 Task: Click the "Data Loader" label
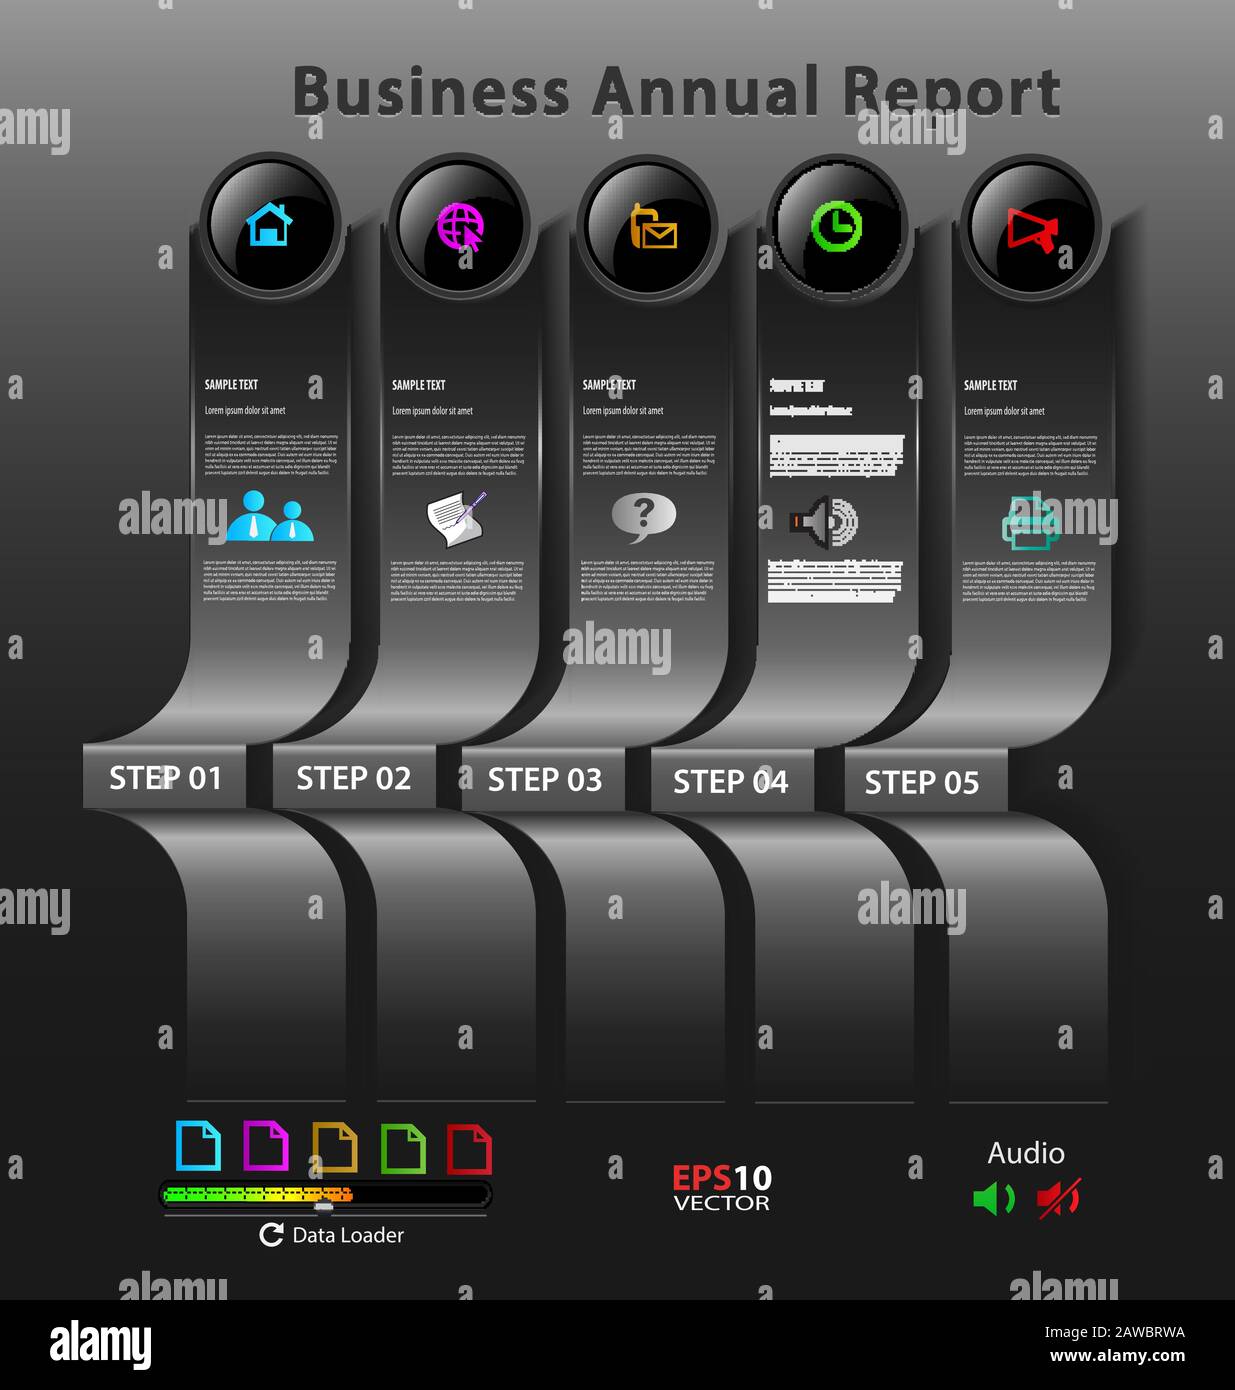coord(348,1235)
